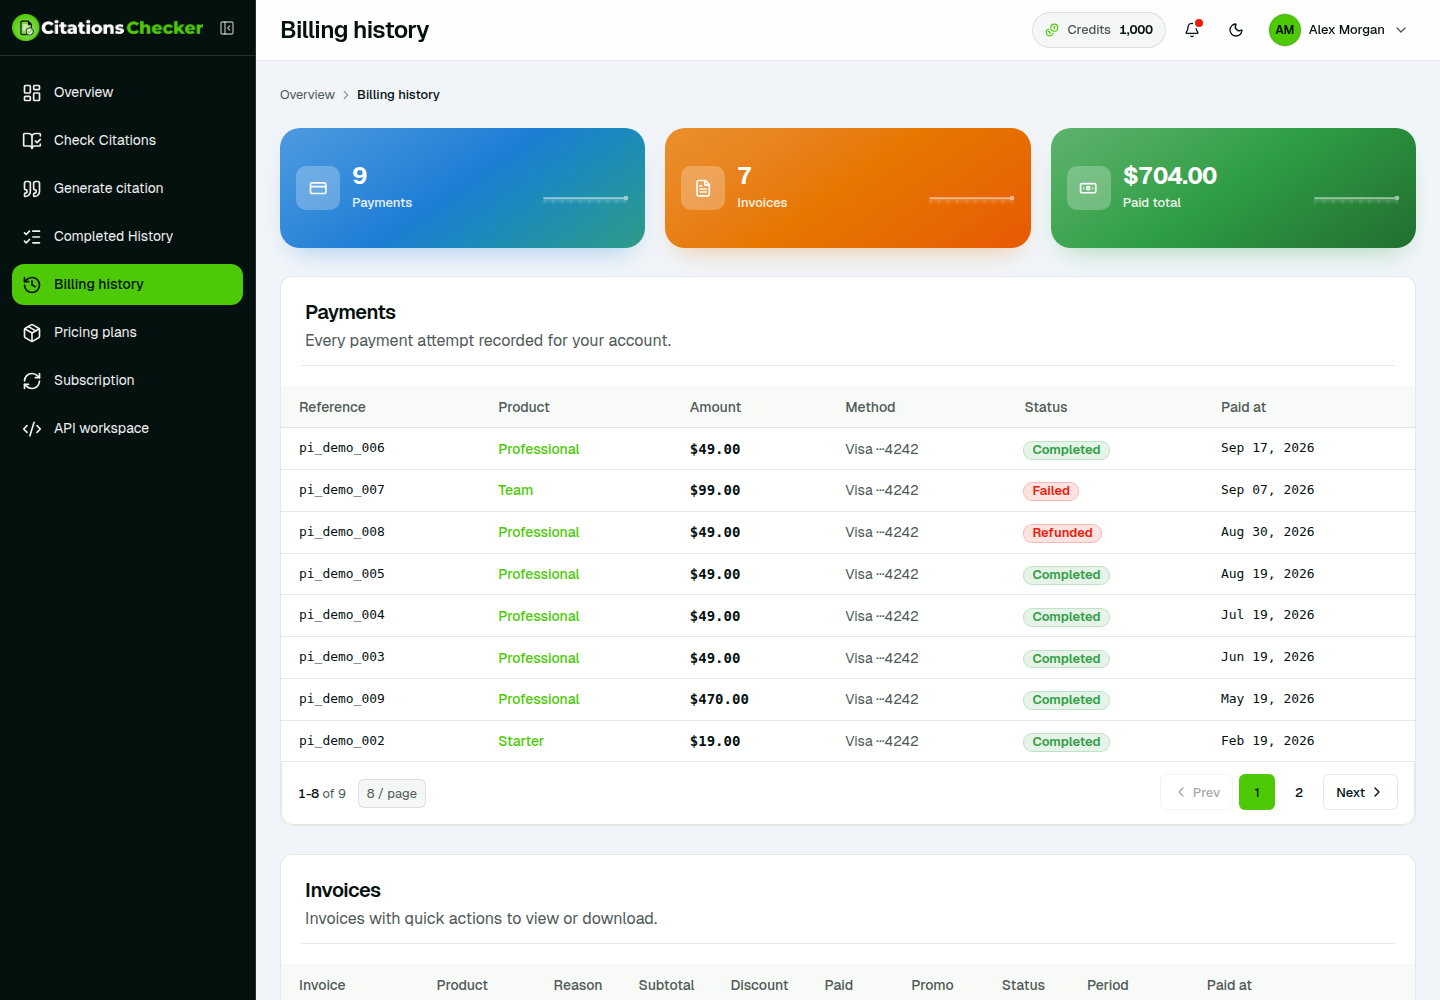Open Check Citations from the sidebar
The height and width of the screenshot is (1000, 1440).
[x=127, y=140]
